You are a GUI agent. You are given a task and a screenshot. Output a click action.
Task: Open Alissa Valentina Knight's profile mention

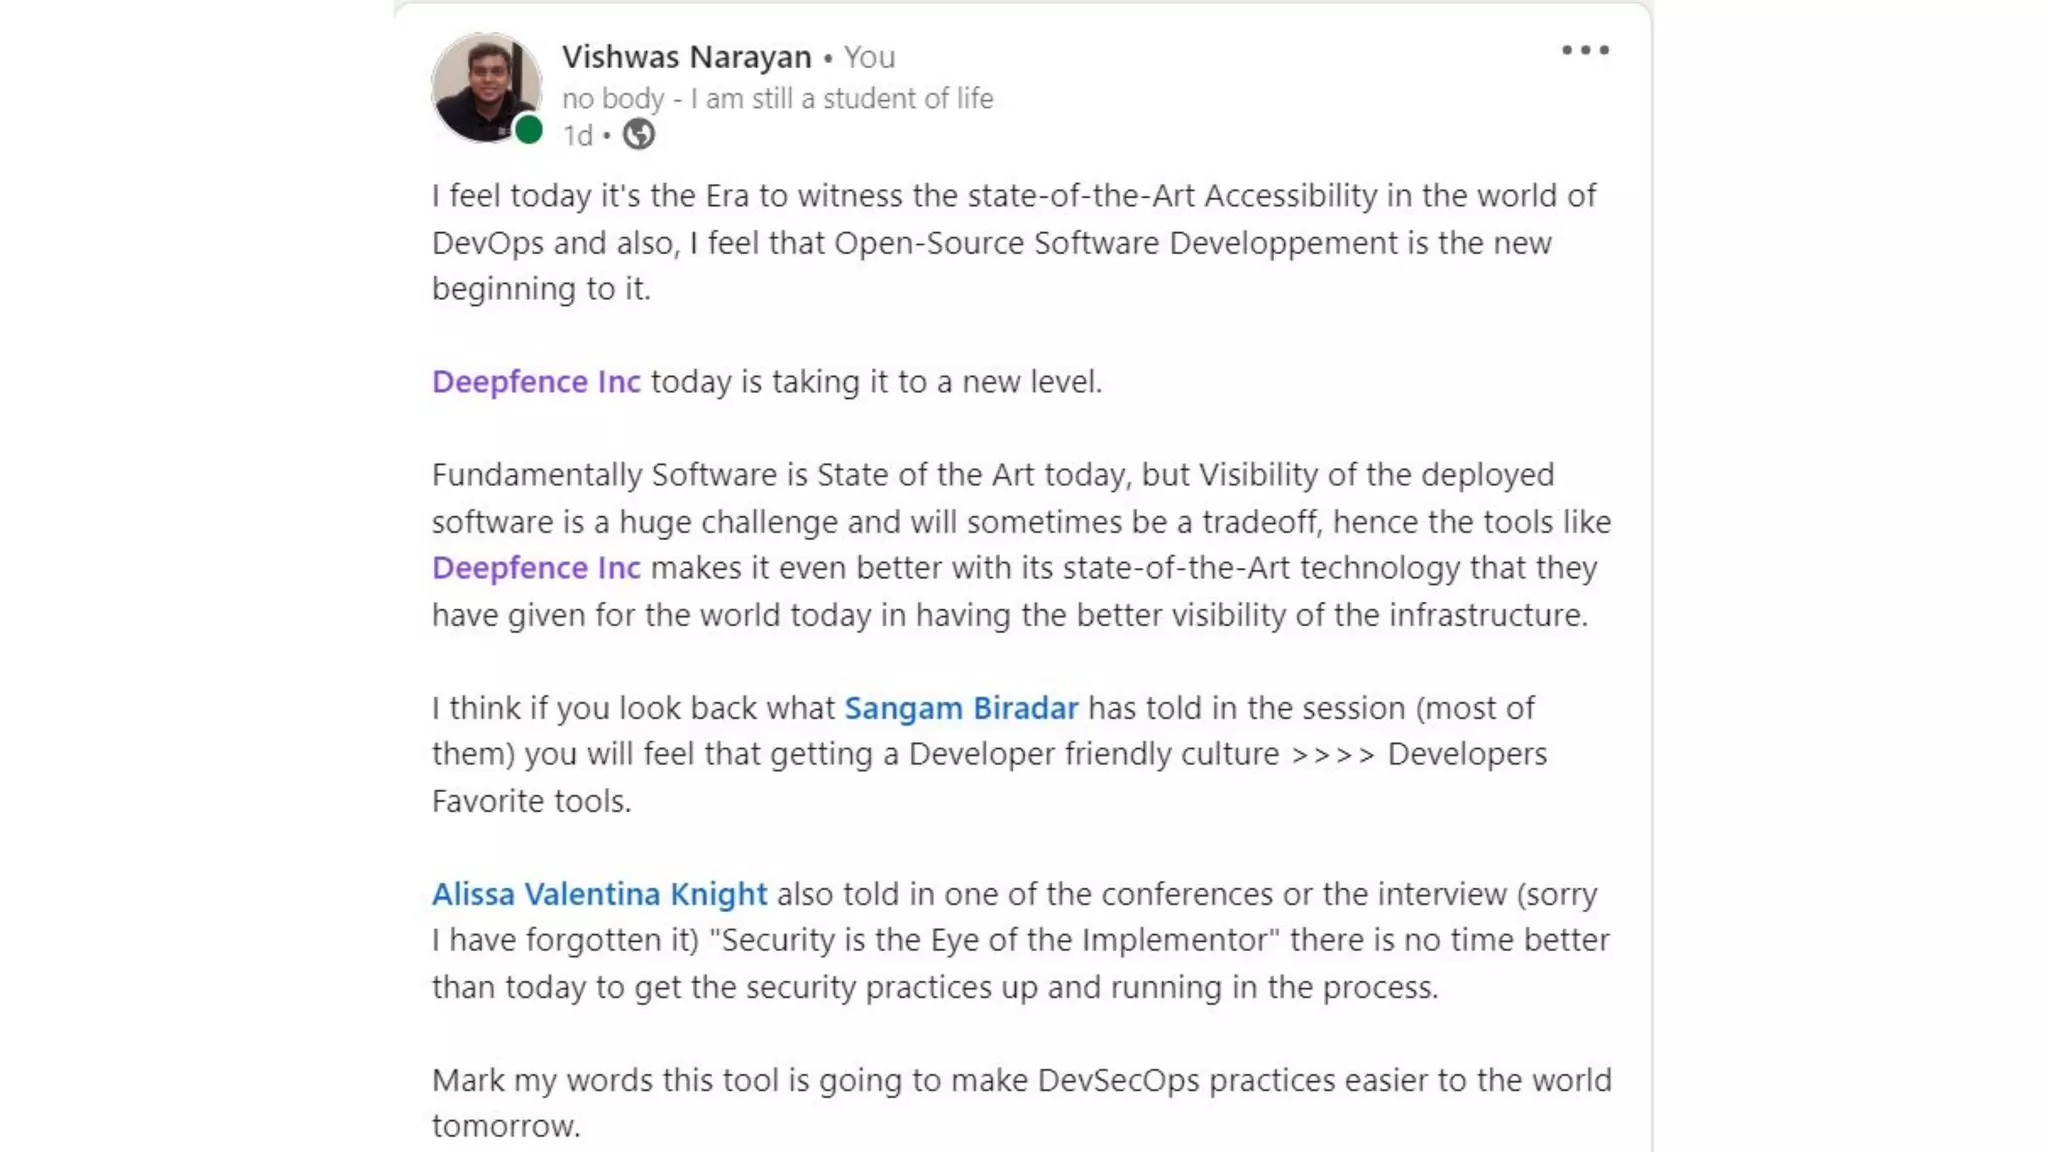pyautogui.click(x=599, y=893)
